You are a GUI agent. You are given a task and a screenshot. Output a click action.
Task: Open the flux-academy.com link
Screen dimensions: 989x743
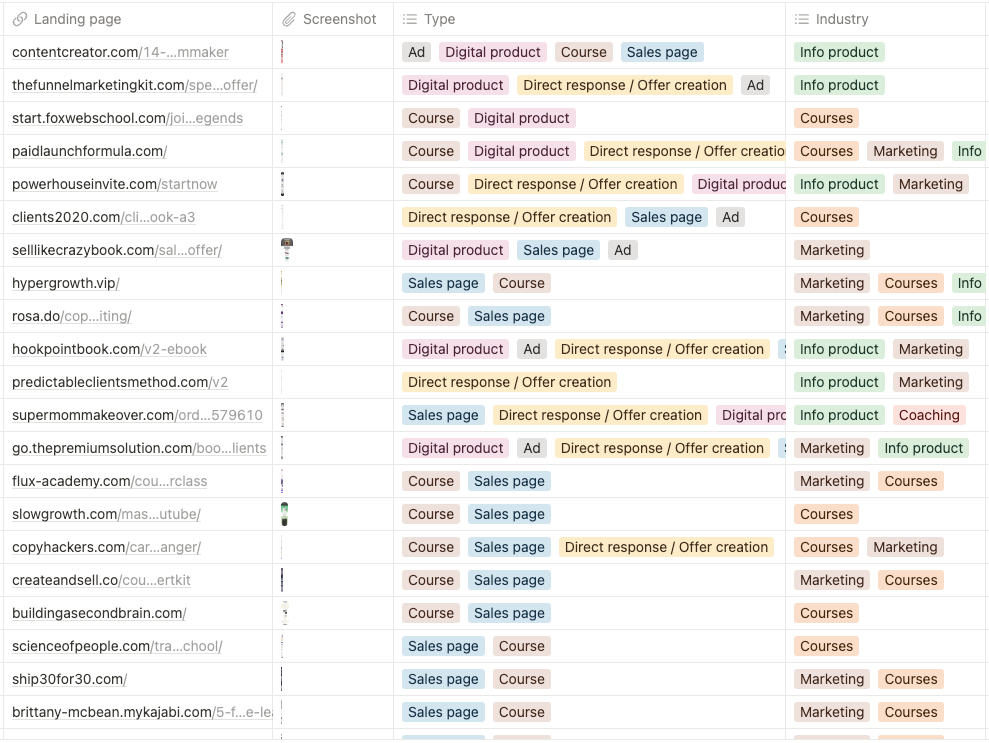pyautogui.click(x=110, y=481)
